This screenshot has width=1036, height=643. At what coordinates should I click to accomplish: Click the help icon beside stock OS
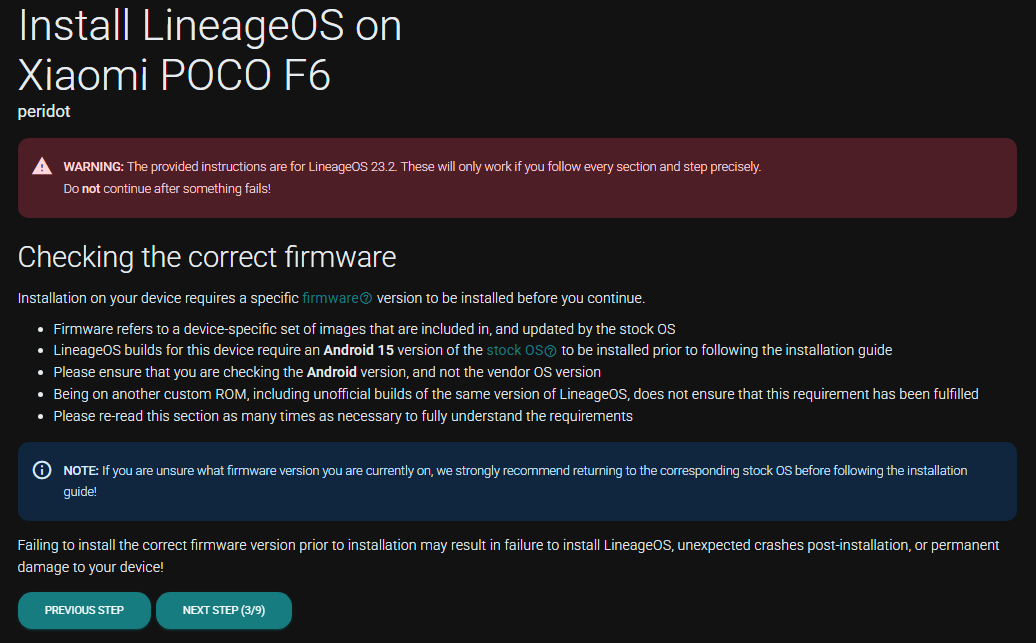click(551, 351)
